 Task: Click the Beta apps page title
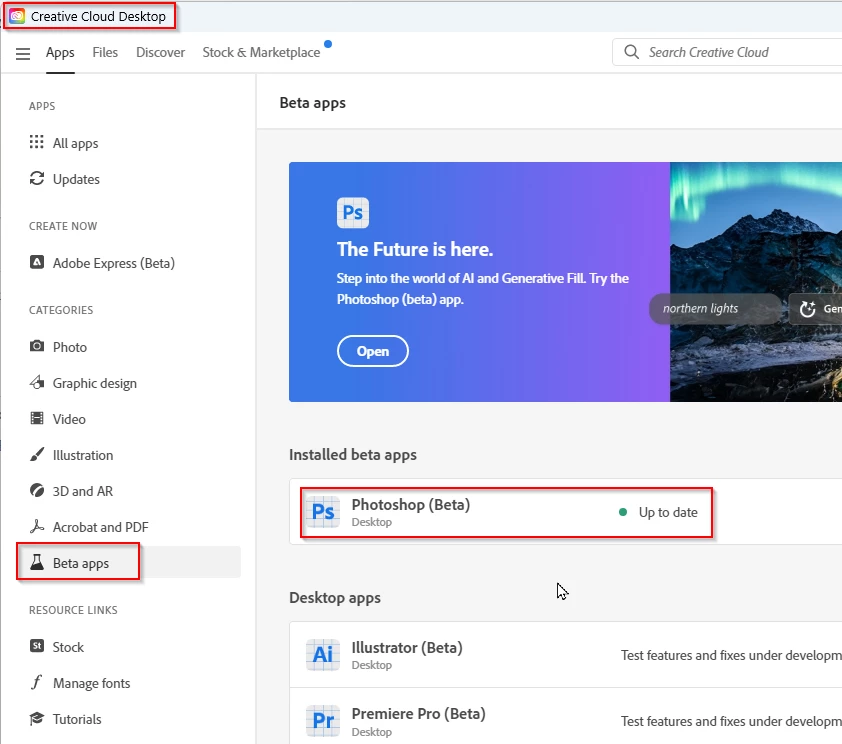313,103
